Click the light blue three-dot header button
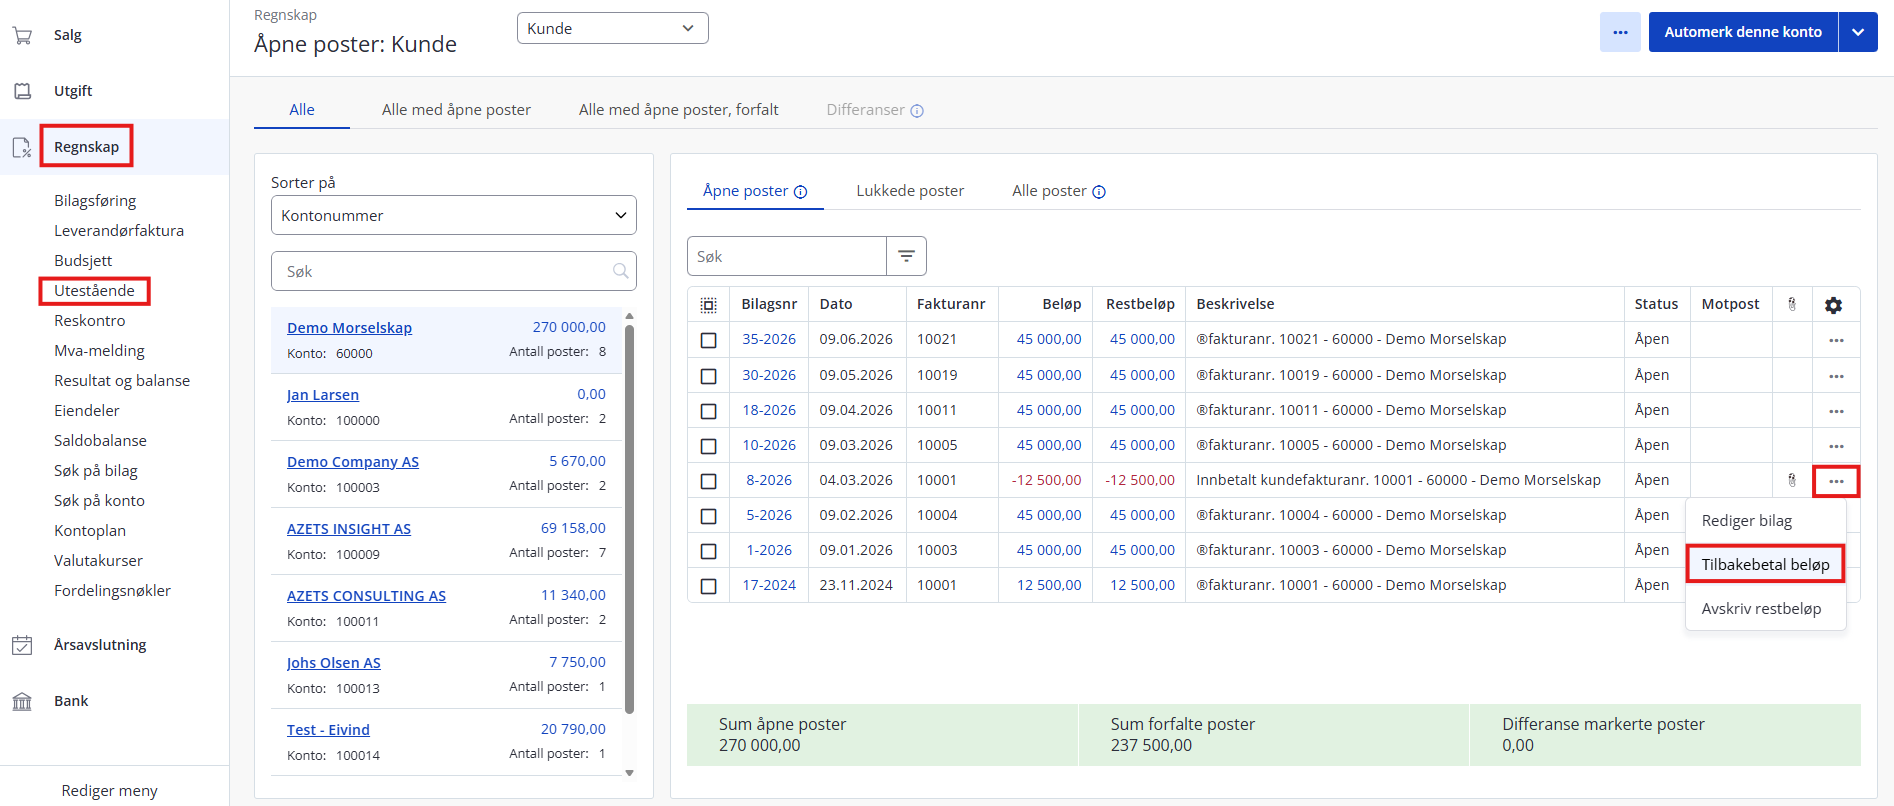The width and height of the screenshot is (1894, 806). click(x=1620, y=32)
